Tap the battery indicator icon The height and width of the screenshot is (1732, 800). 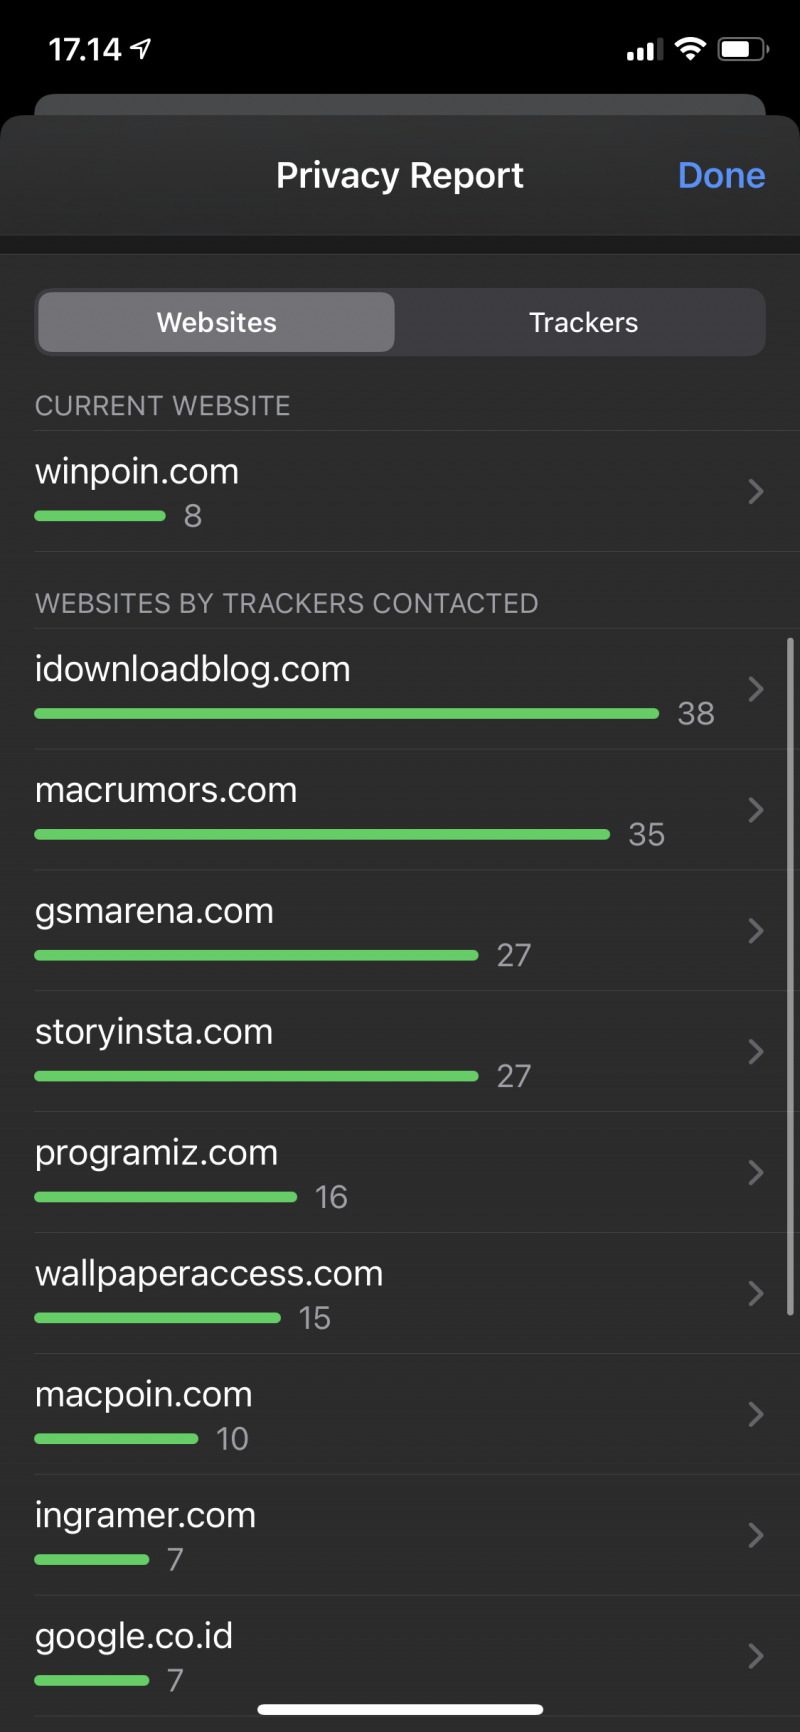tap(742, 49)
